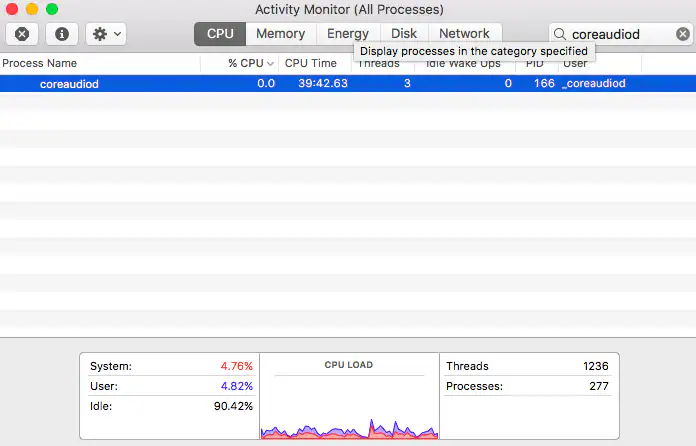Sort by CPU Time column header
The width and height of the screenshot is (696, 446).
[311, 63]
